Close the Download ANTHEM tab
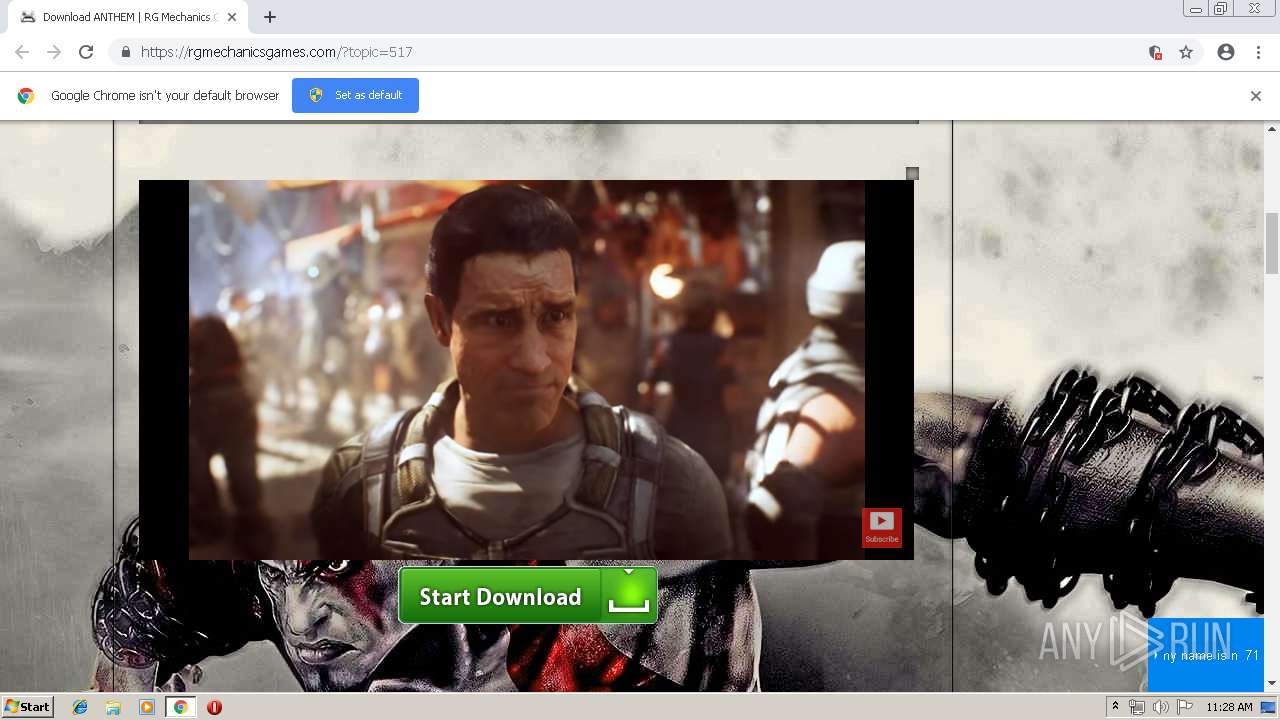Viewport: 1280px width, 720px height. click(232, 17)
